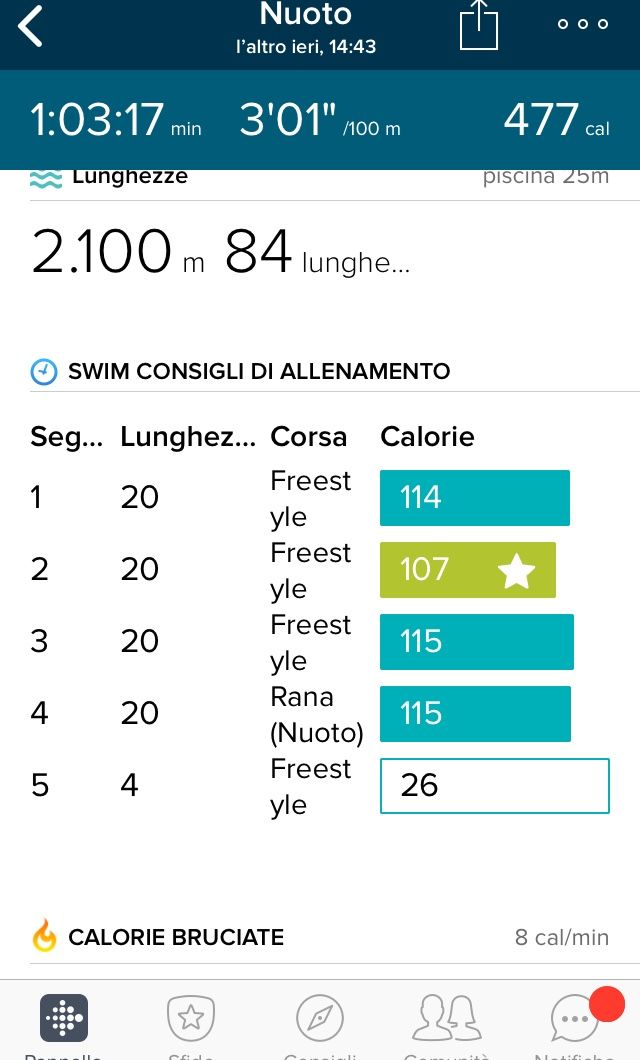640x1060 pixels.
Task: Open the Fitbit dashboard tab icon
Action: click(x=64, y=1018)
